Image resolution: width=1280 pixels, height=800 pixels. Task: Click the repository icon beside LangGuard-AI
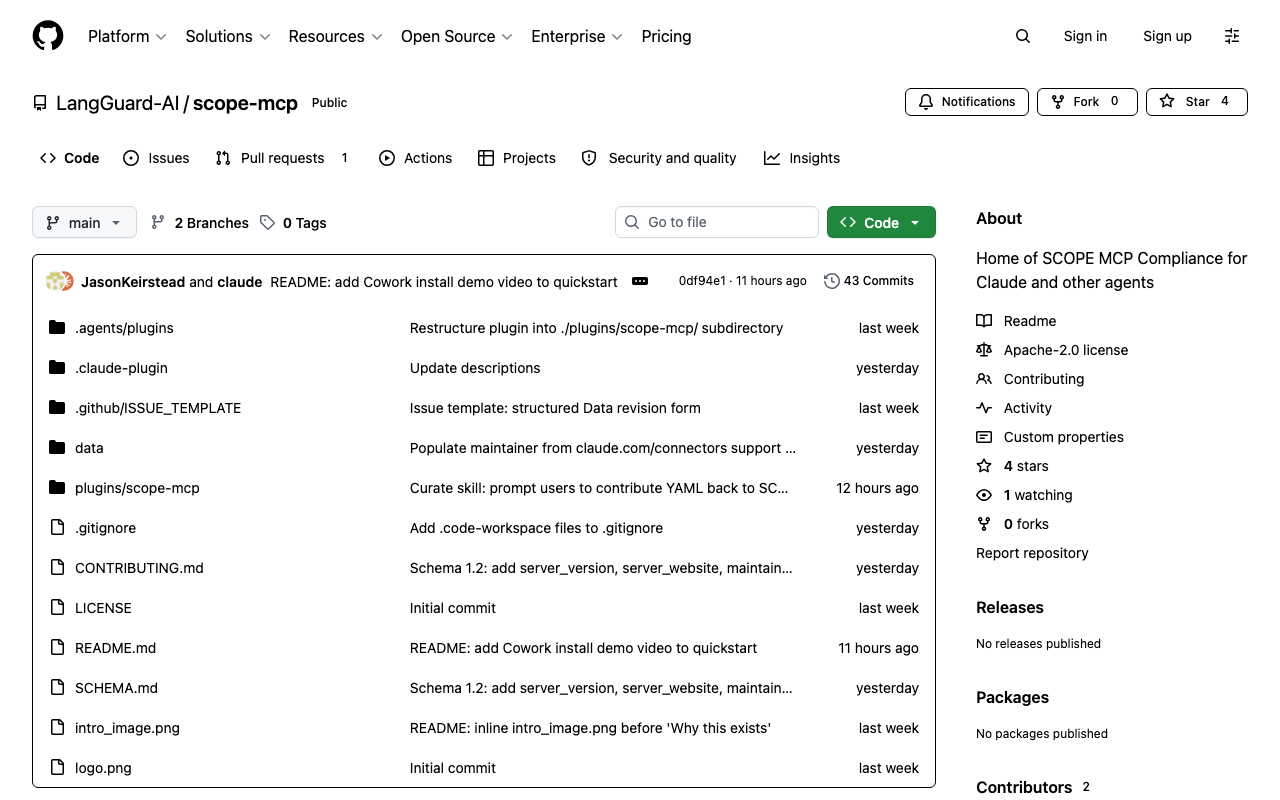coord(40,103)
